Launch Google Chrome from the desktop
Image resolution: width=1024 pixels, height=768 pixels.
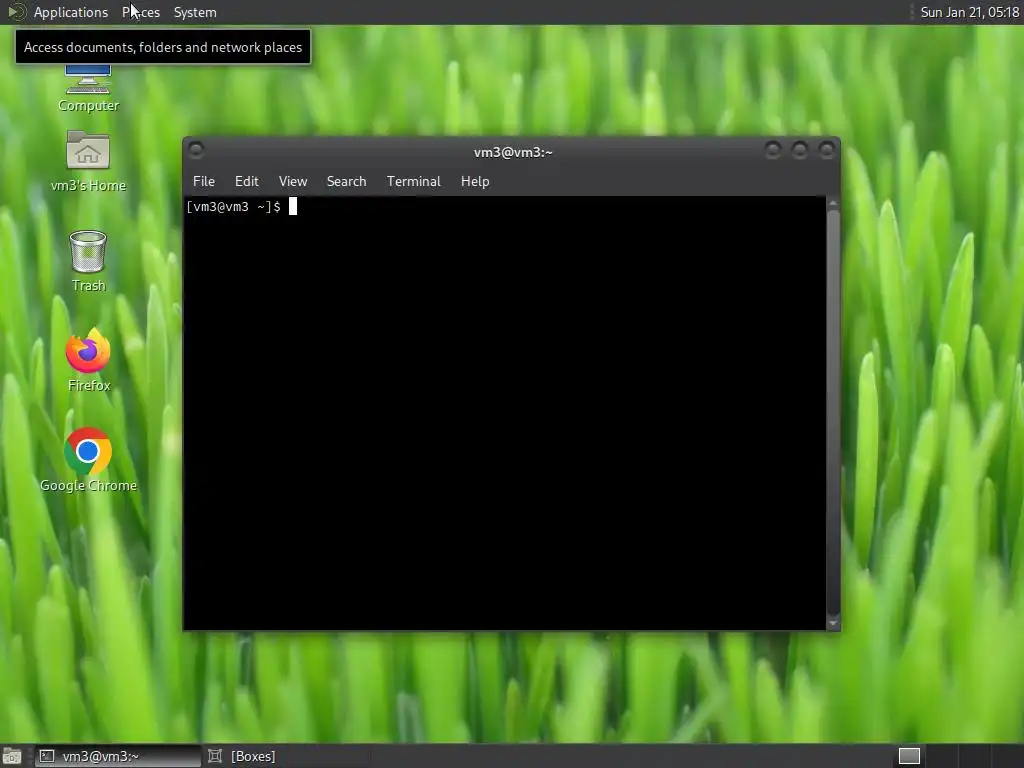[88, 460]
